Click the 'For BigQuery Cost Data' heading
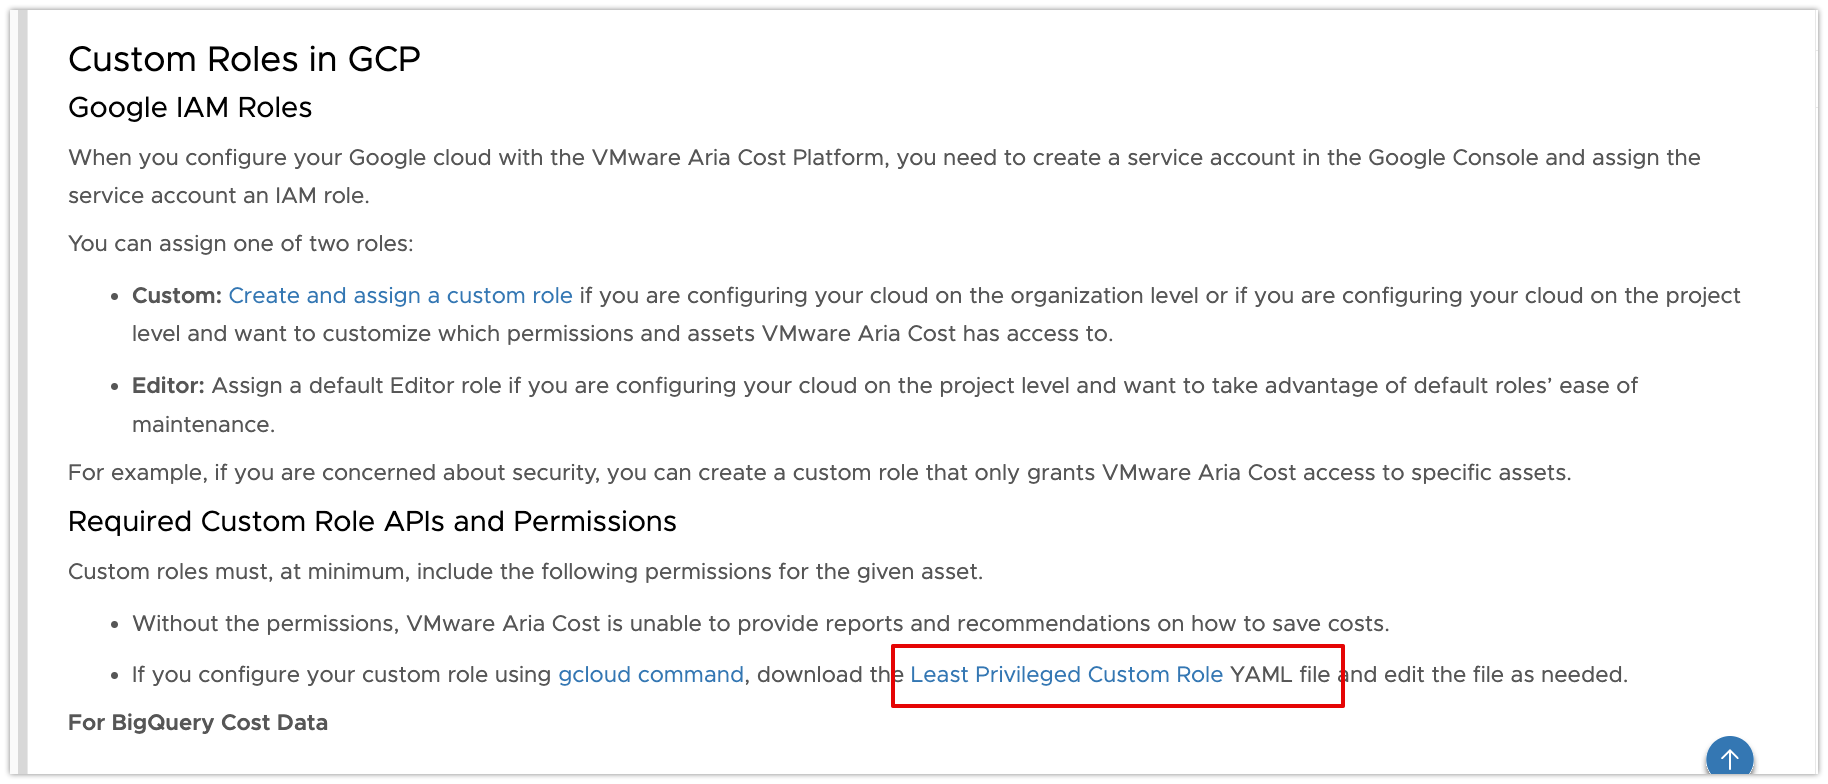The width and height of the screenshot is (1828, 784). (x=198, y=723)
